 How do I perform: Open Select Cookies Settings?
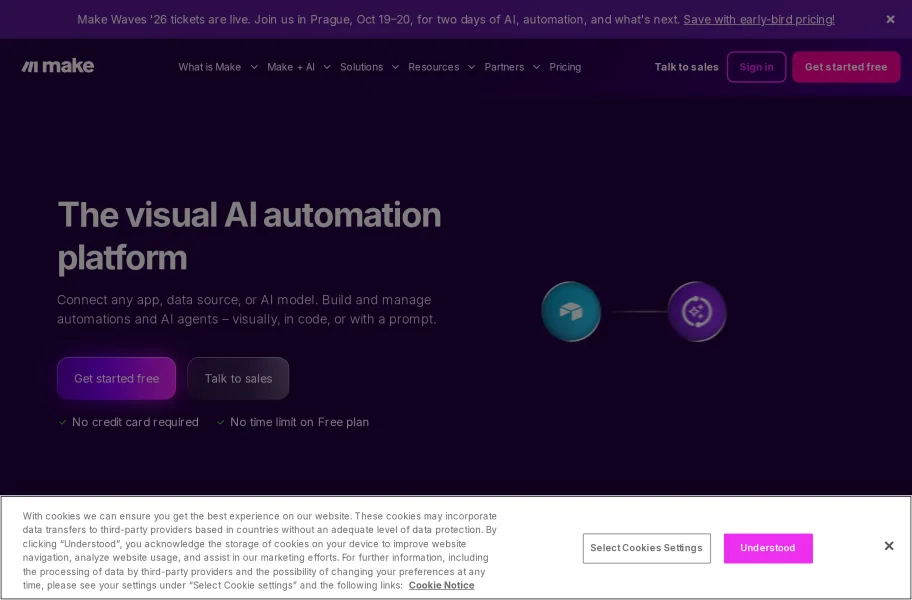[x=646, y=548]
